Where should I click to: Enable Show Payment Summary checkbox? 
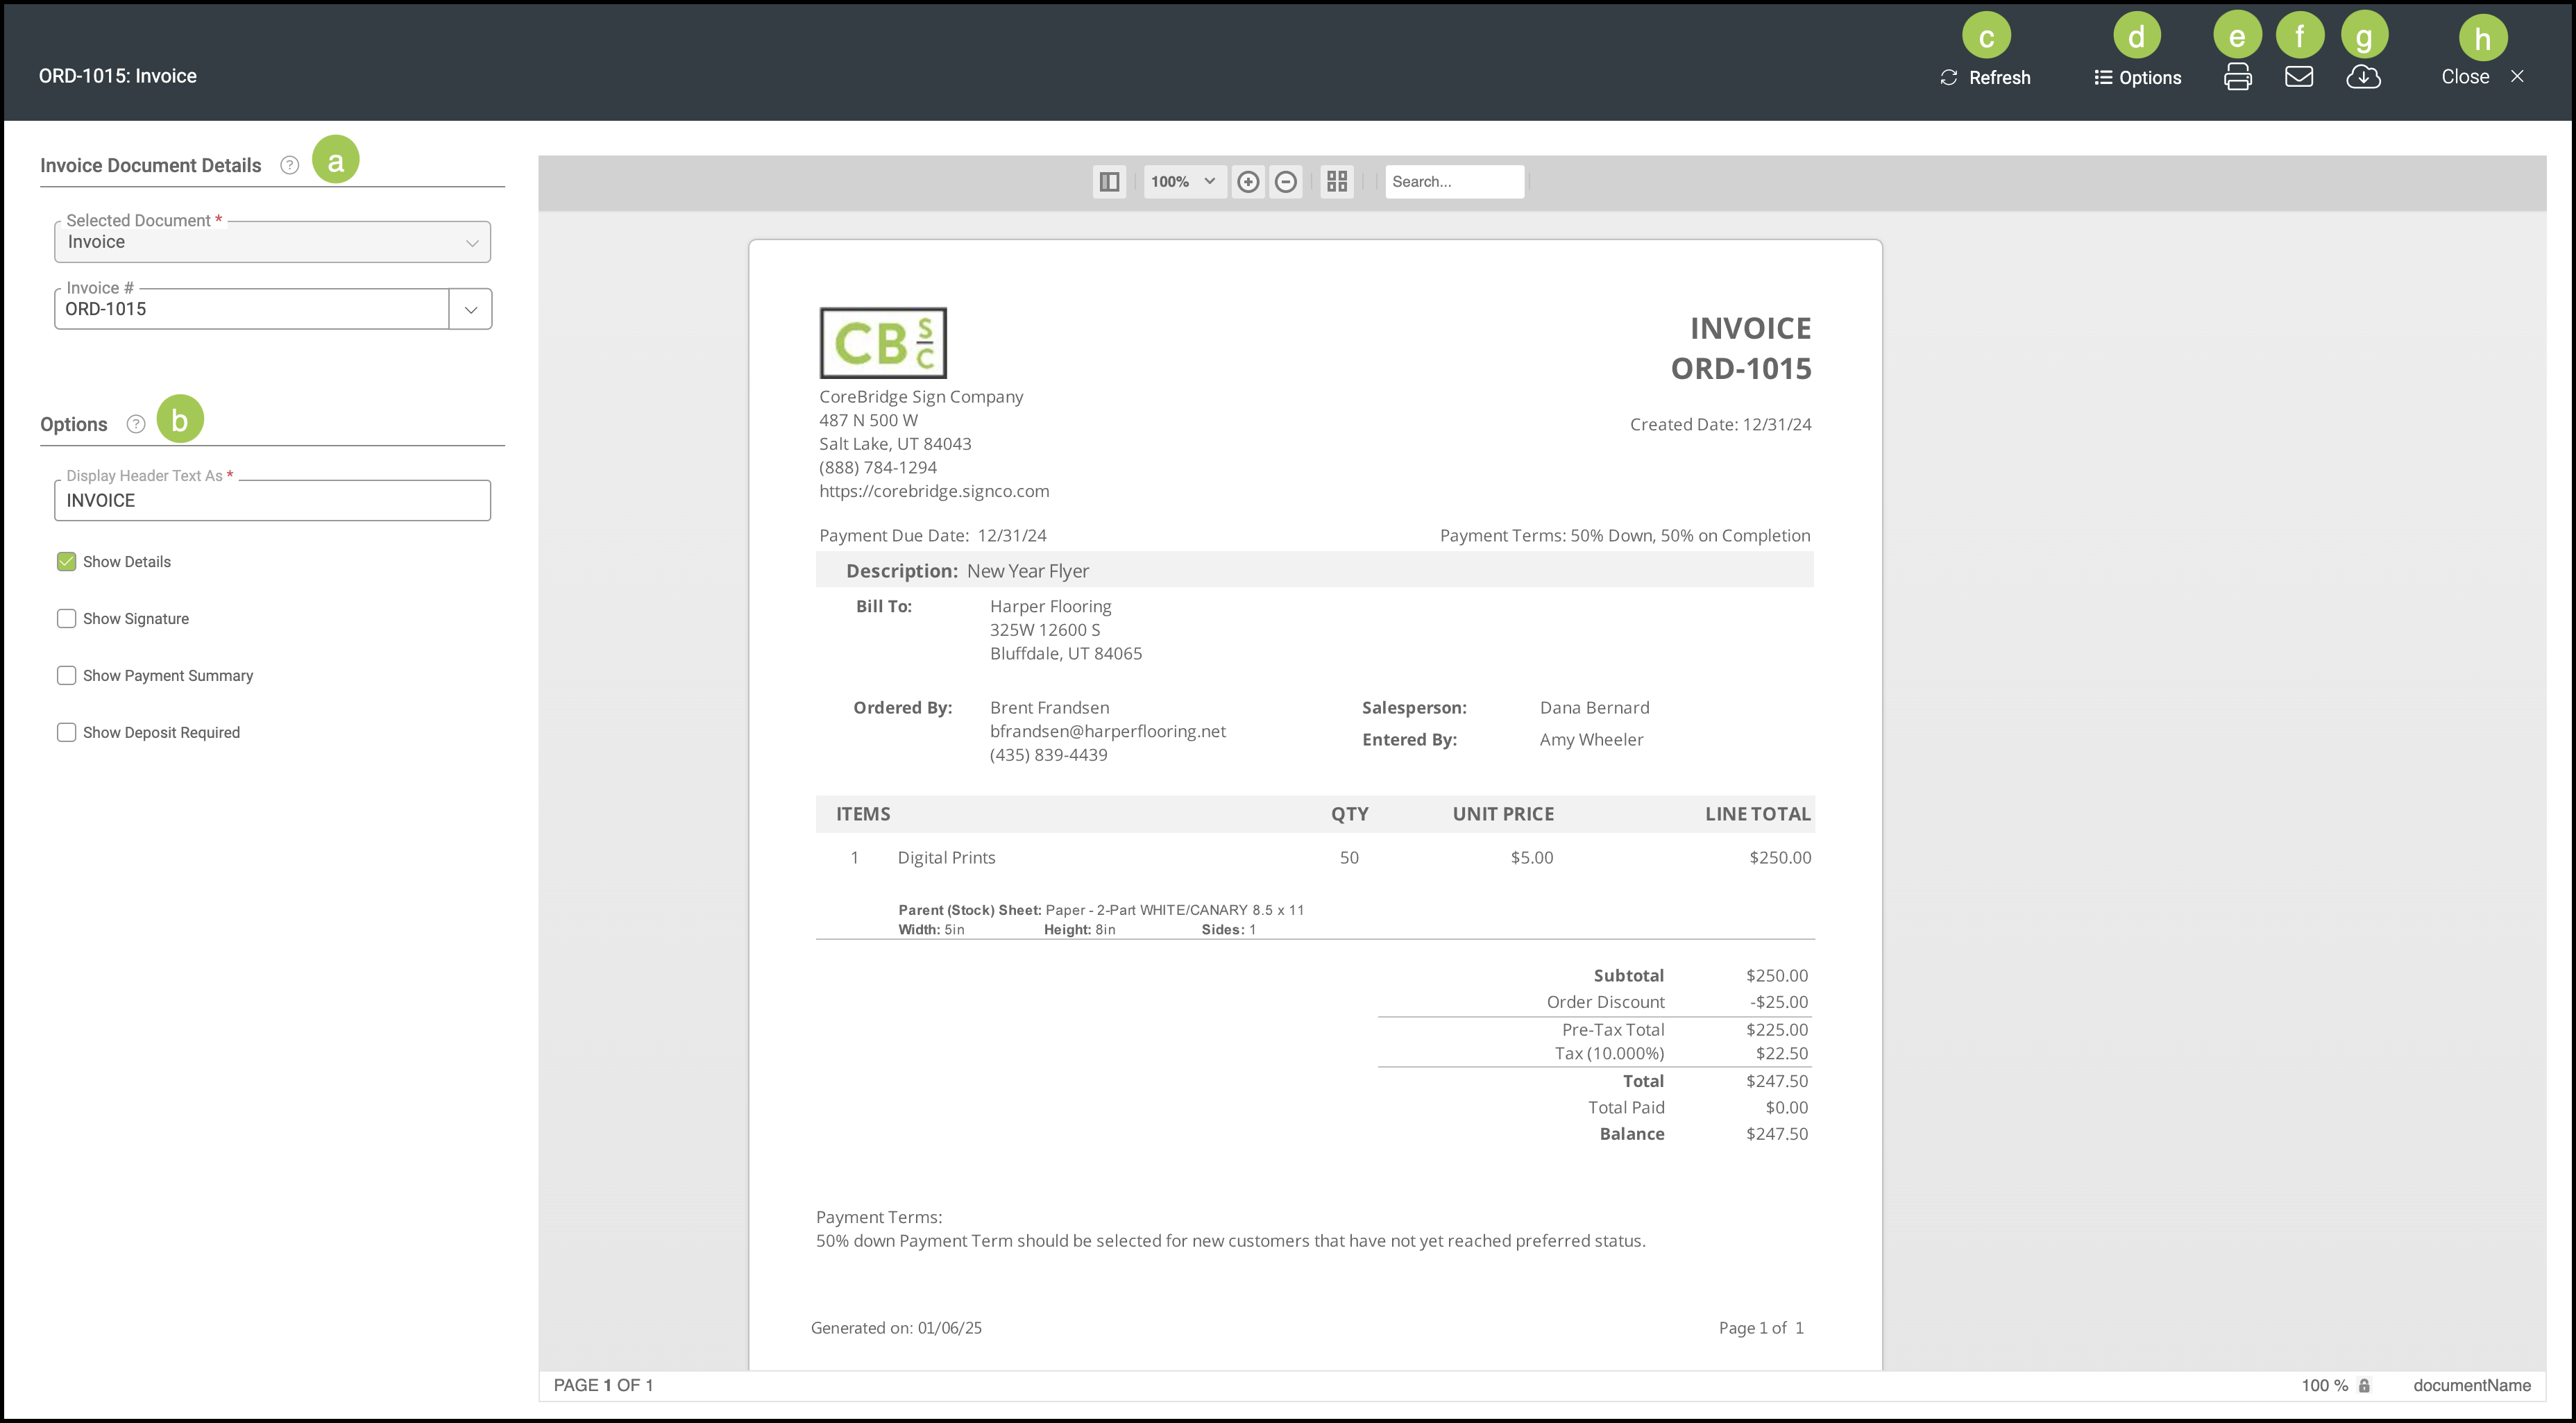(x=67, y=676)
